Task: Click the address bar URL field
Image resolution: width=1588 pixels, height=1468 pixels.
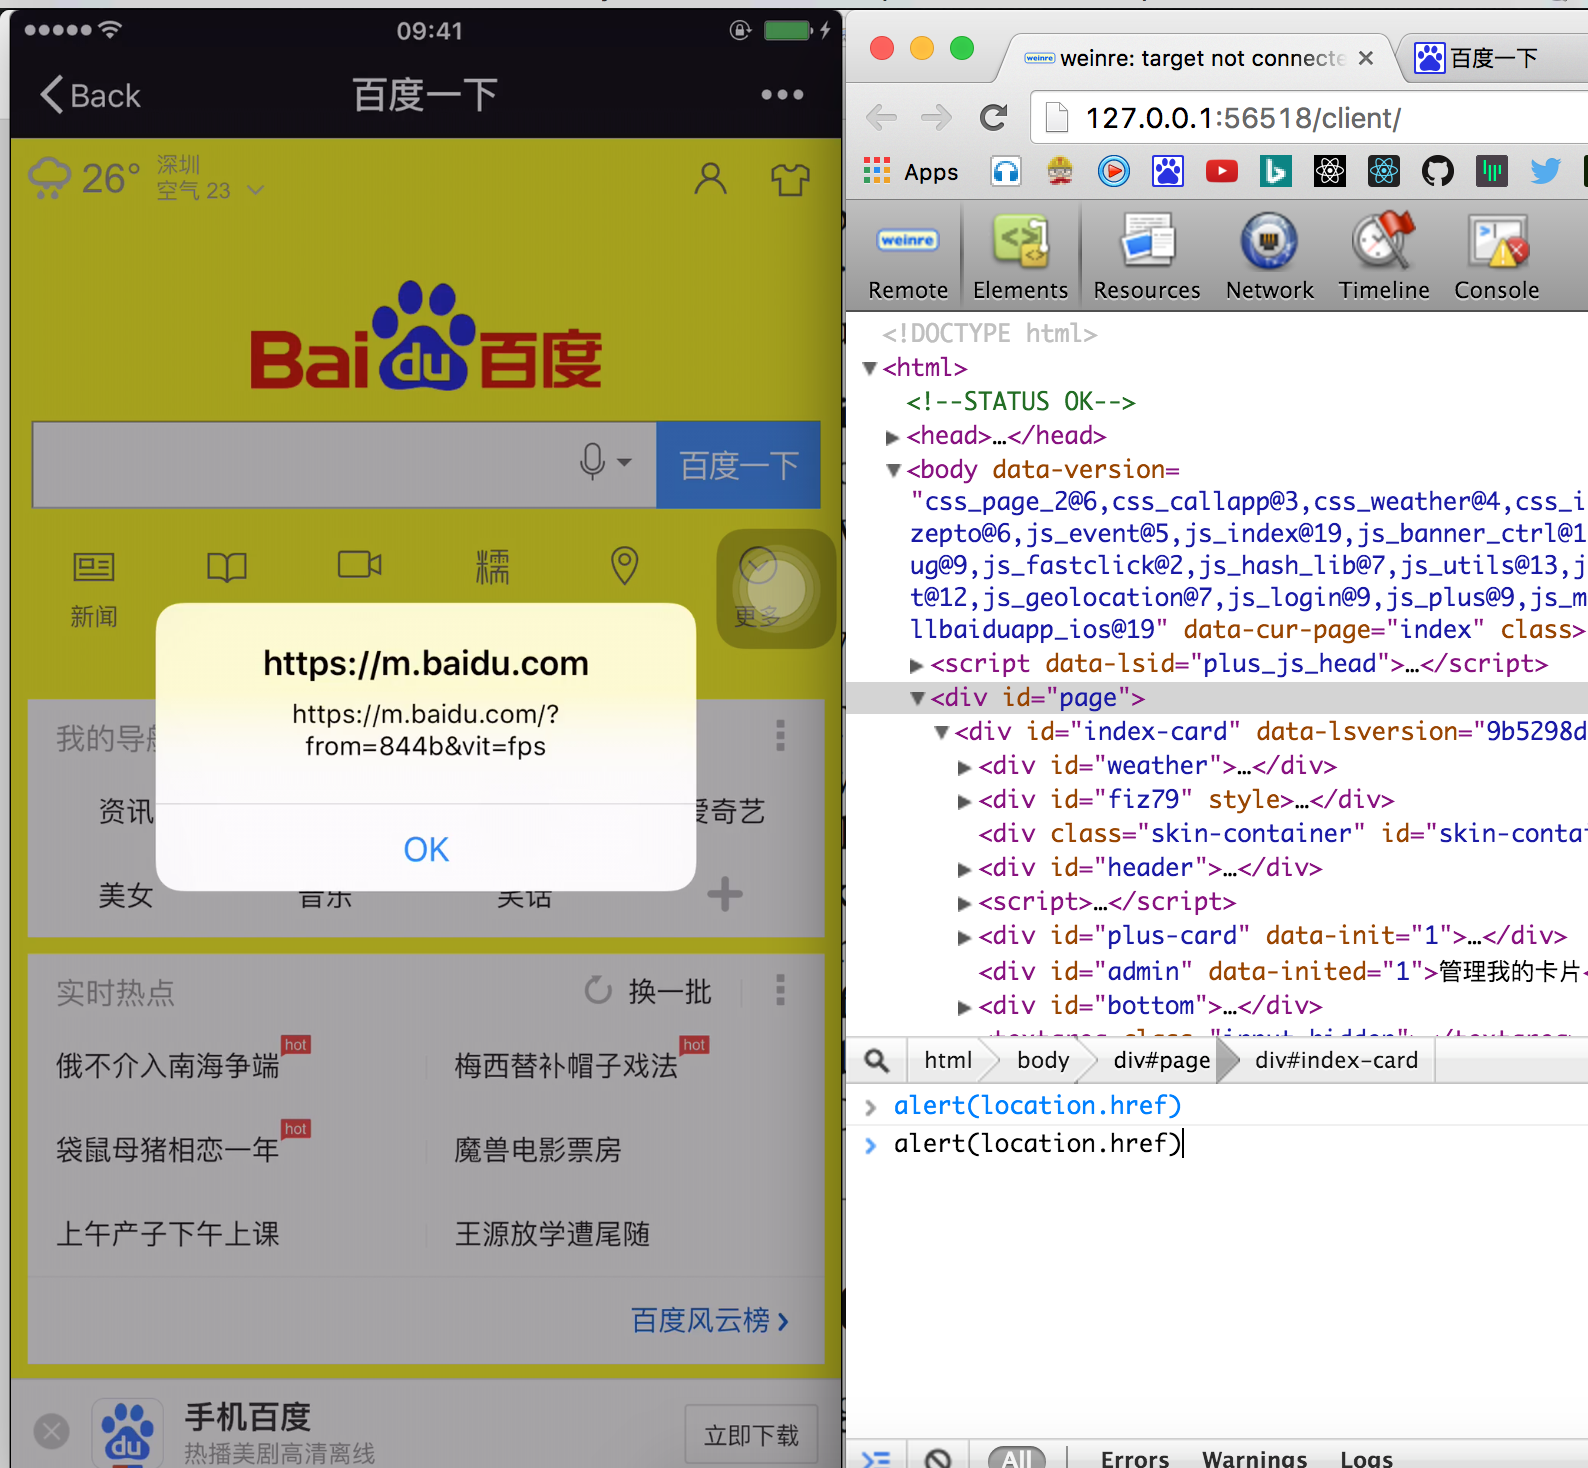Action: tap(1310, 118)
